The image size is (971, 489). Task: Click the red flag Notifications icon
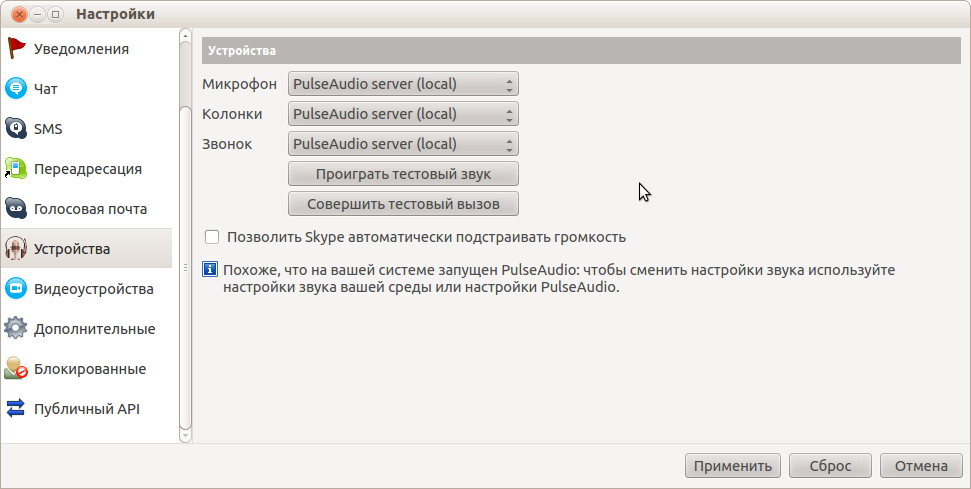16,48
